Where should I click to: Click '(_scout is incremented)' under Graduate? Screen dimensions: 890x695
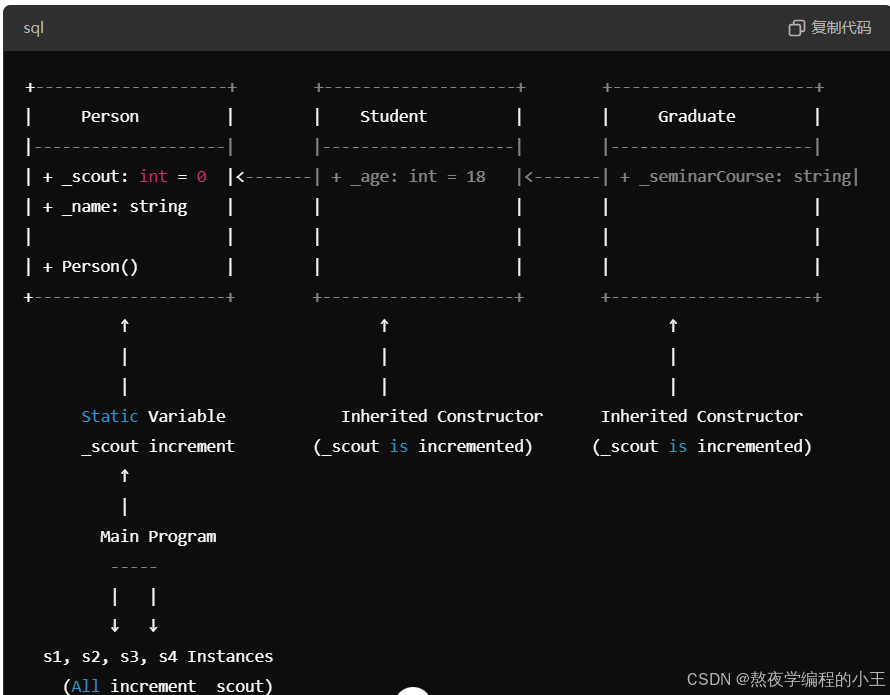(702, 446)
